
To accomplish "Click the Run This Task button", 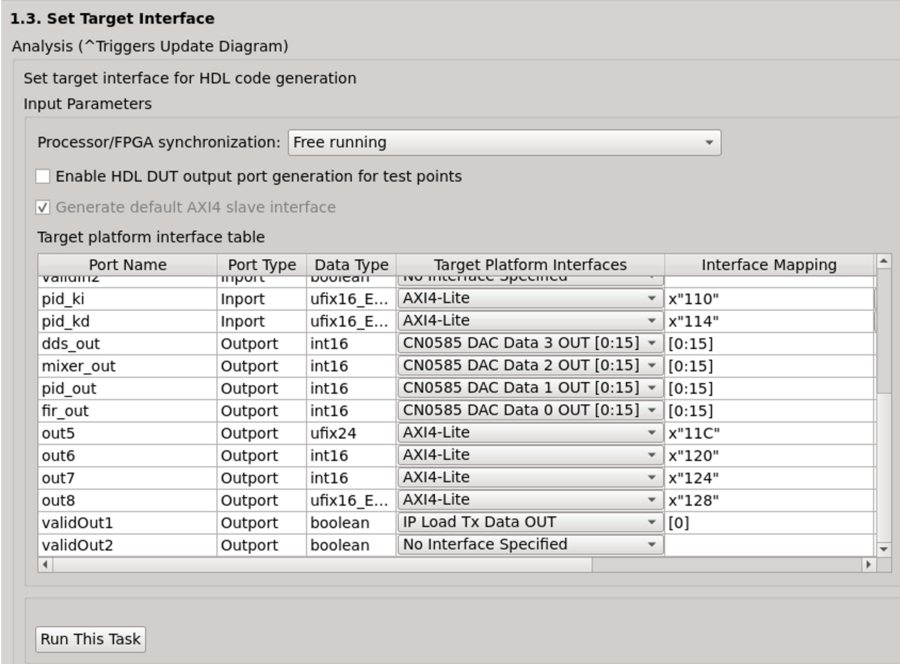I will (x=91, y=639).
